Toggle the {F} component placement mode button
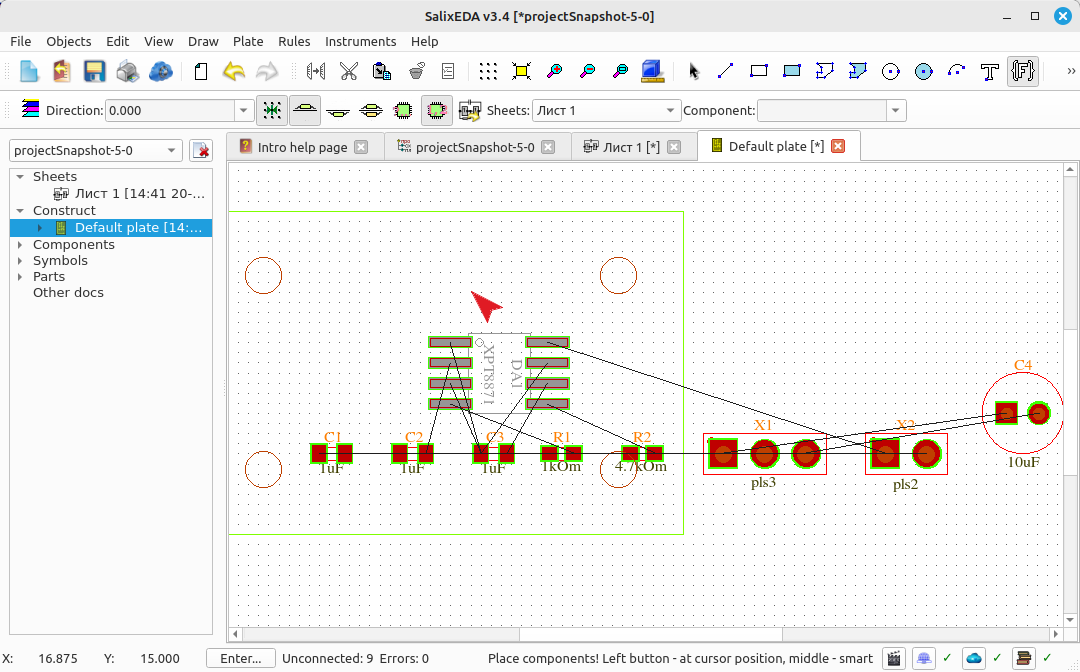Viewport: 1080px width, 672px height. 1023,71
